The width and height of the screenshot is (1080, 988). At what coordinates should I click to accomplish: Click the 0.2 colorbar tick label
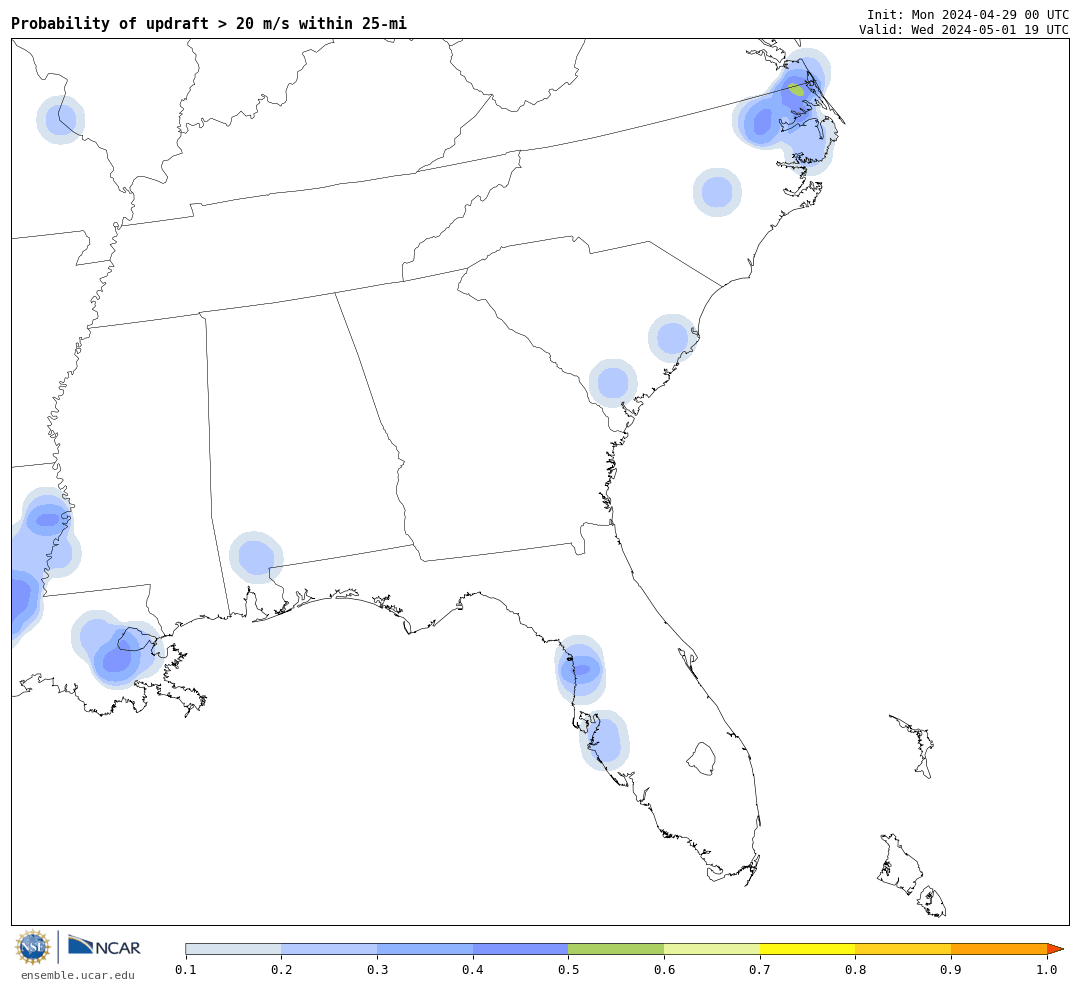point(282,970)
